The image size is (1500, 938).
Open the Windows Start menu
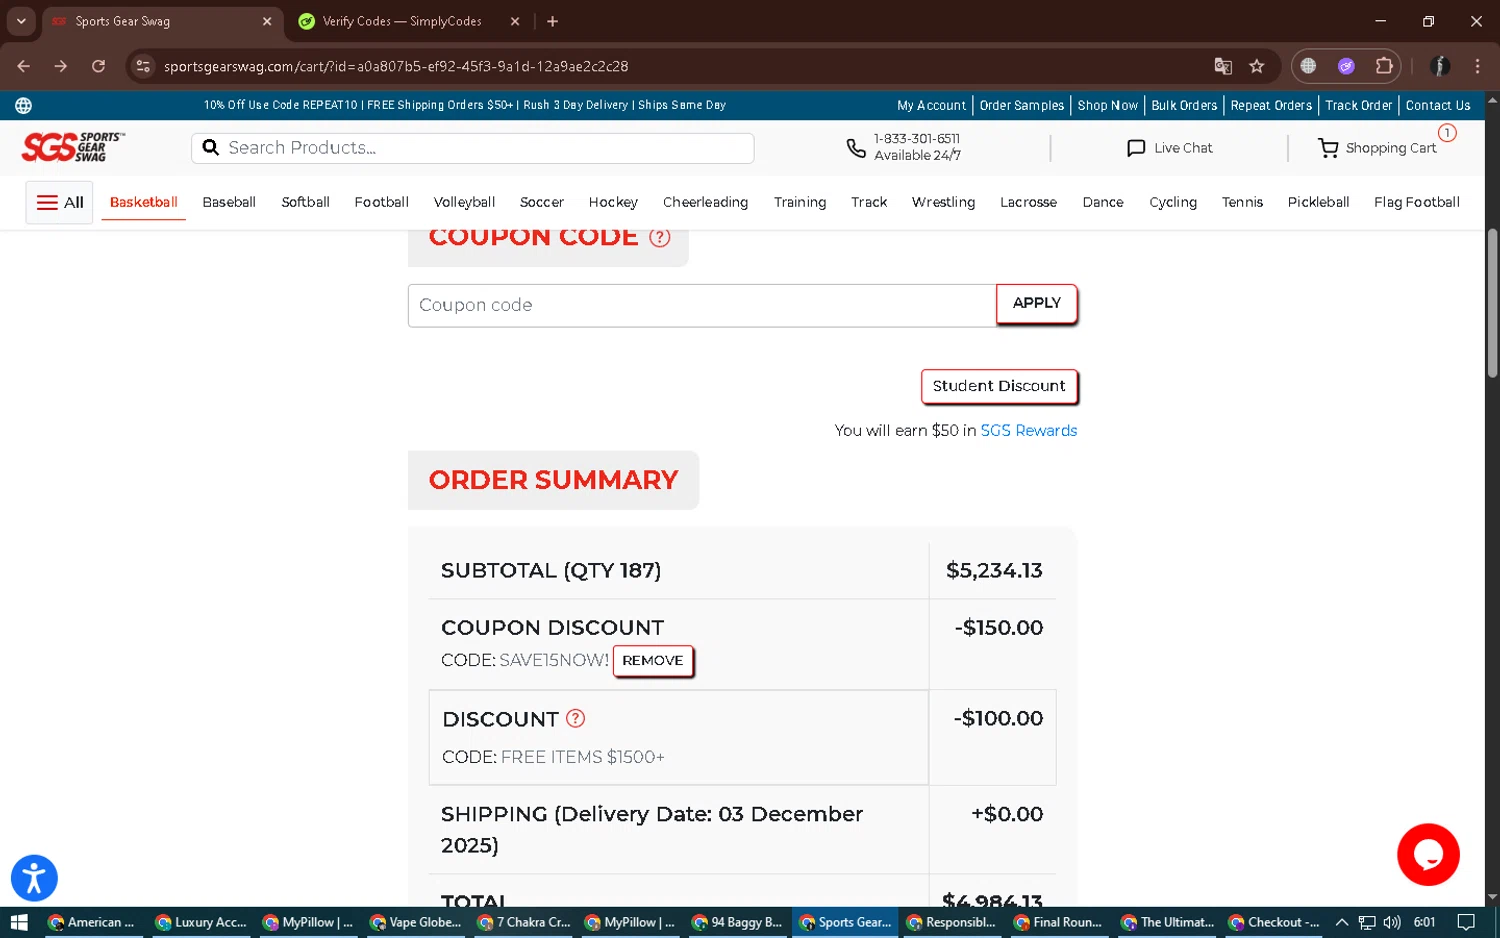click(18, 922)
